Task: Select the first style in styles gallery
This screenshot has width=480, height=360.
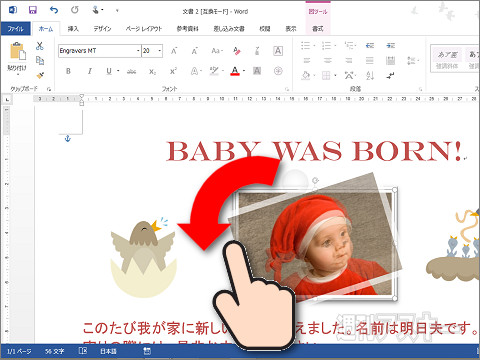Action: 447,59
